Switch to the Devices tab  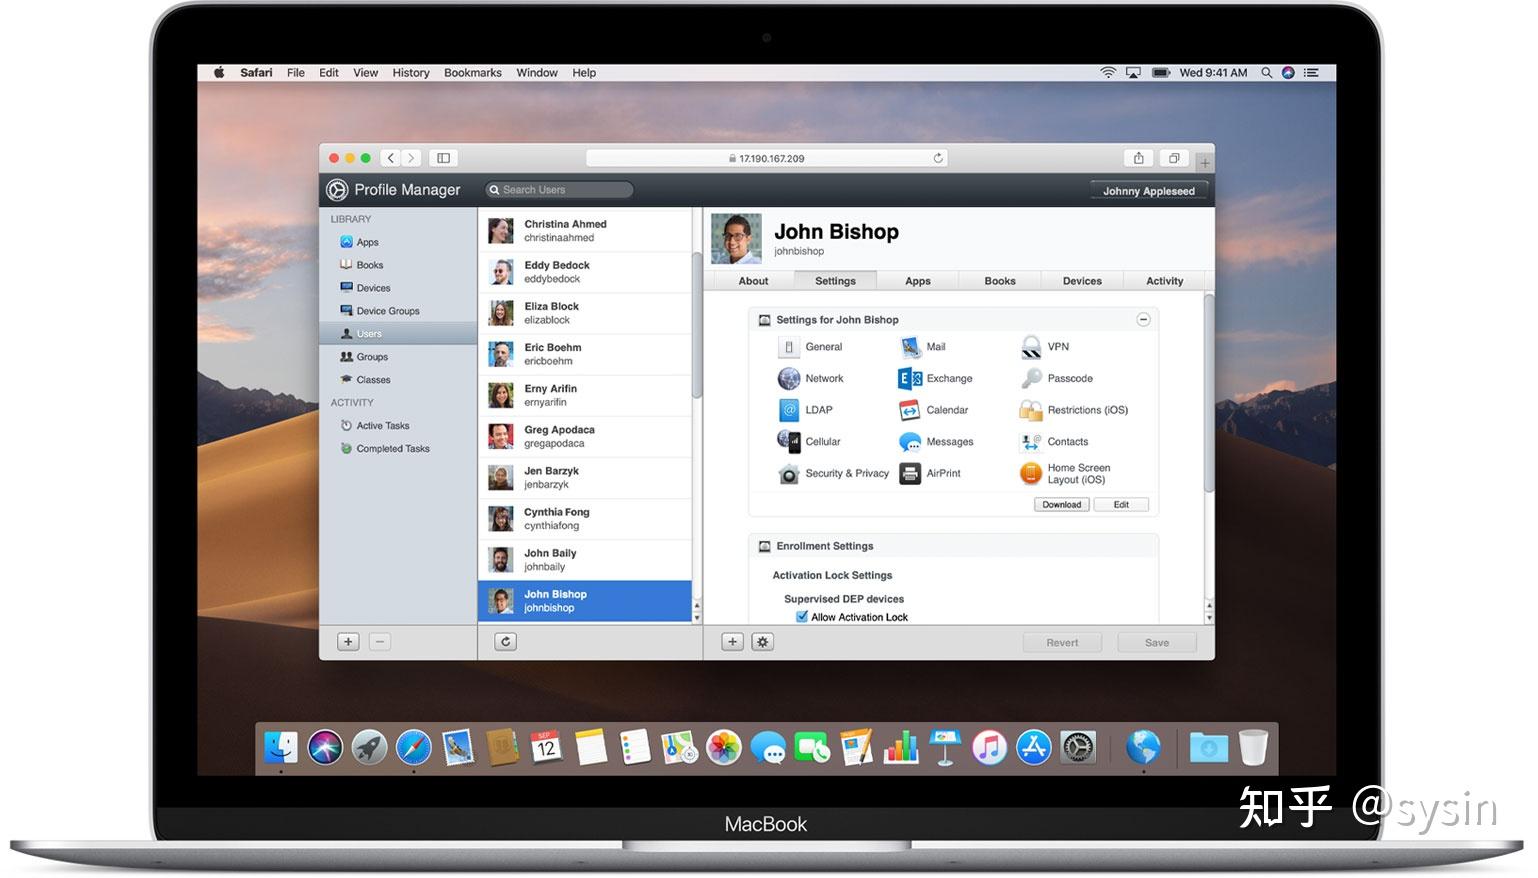click(x=1082, y=281)
